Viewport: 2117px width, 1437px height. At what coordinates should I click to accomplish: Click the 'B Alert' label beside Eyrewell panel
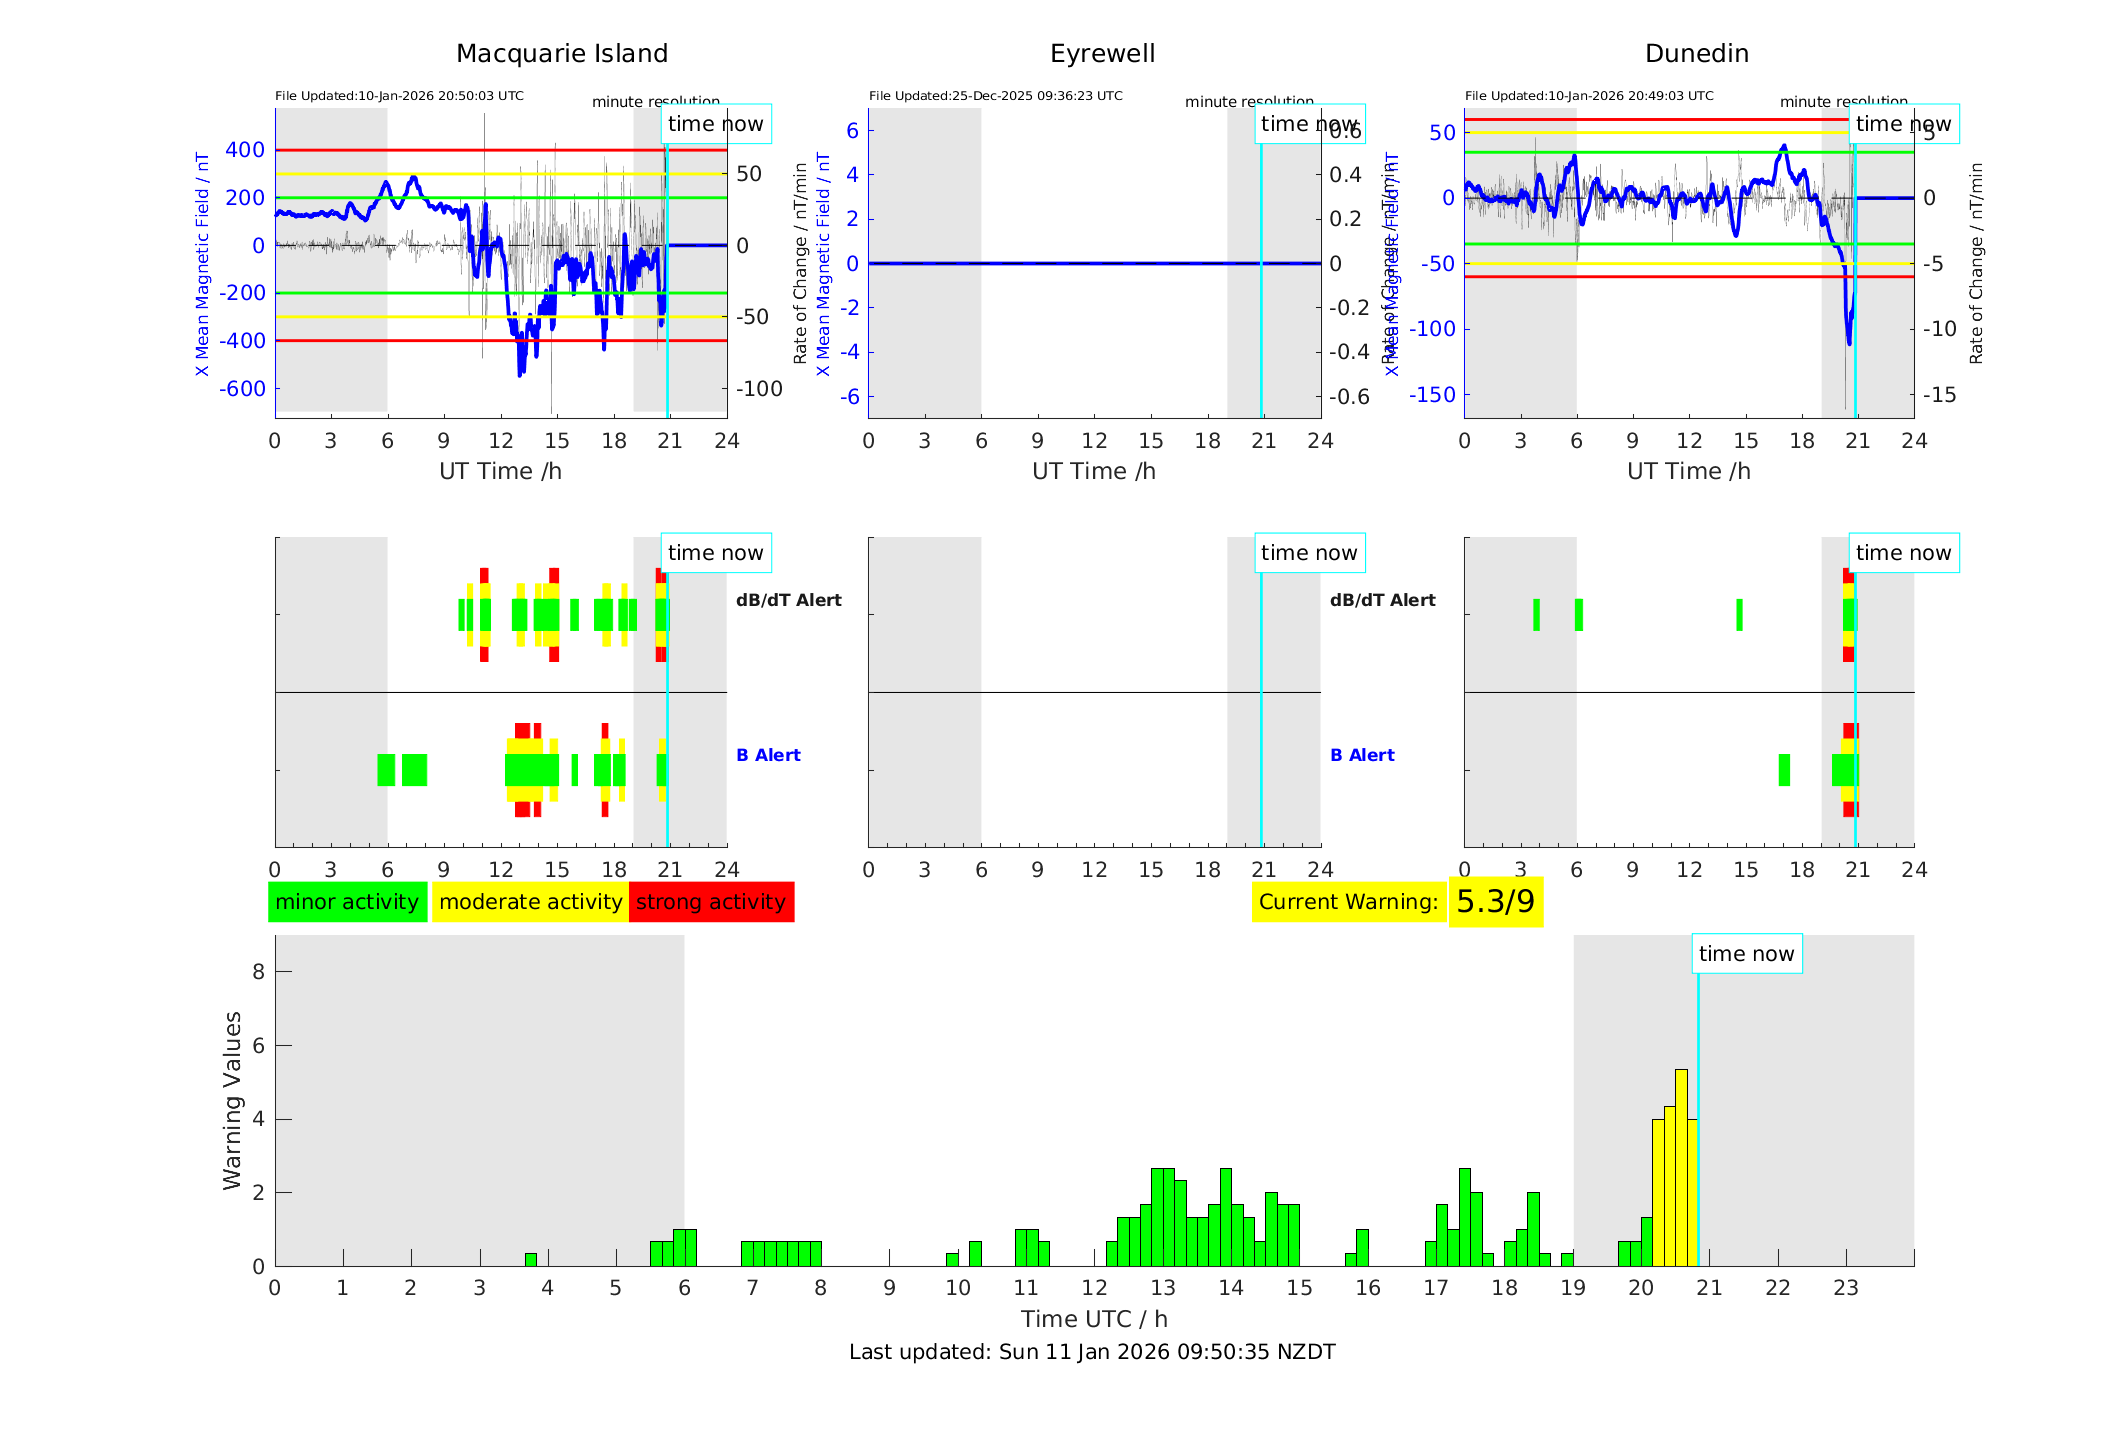coord(1362,755)
